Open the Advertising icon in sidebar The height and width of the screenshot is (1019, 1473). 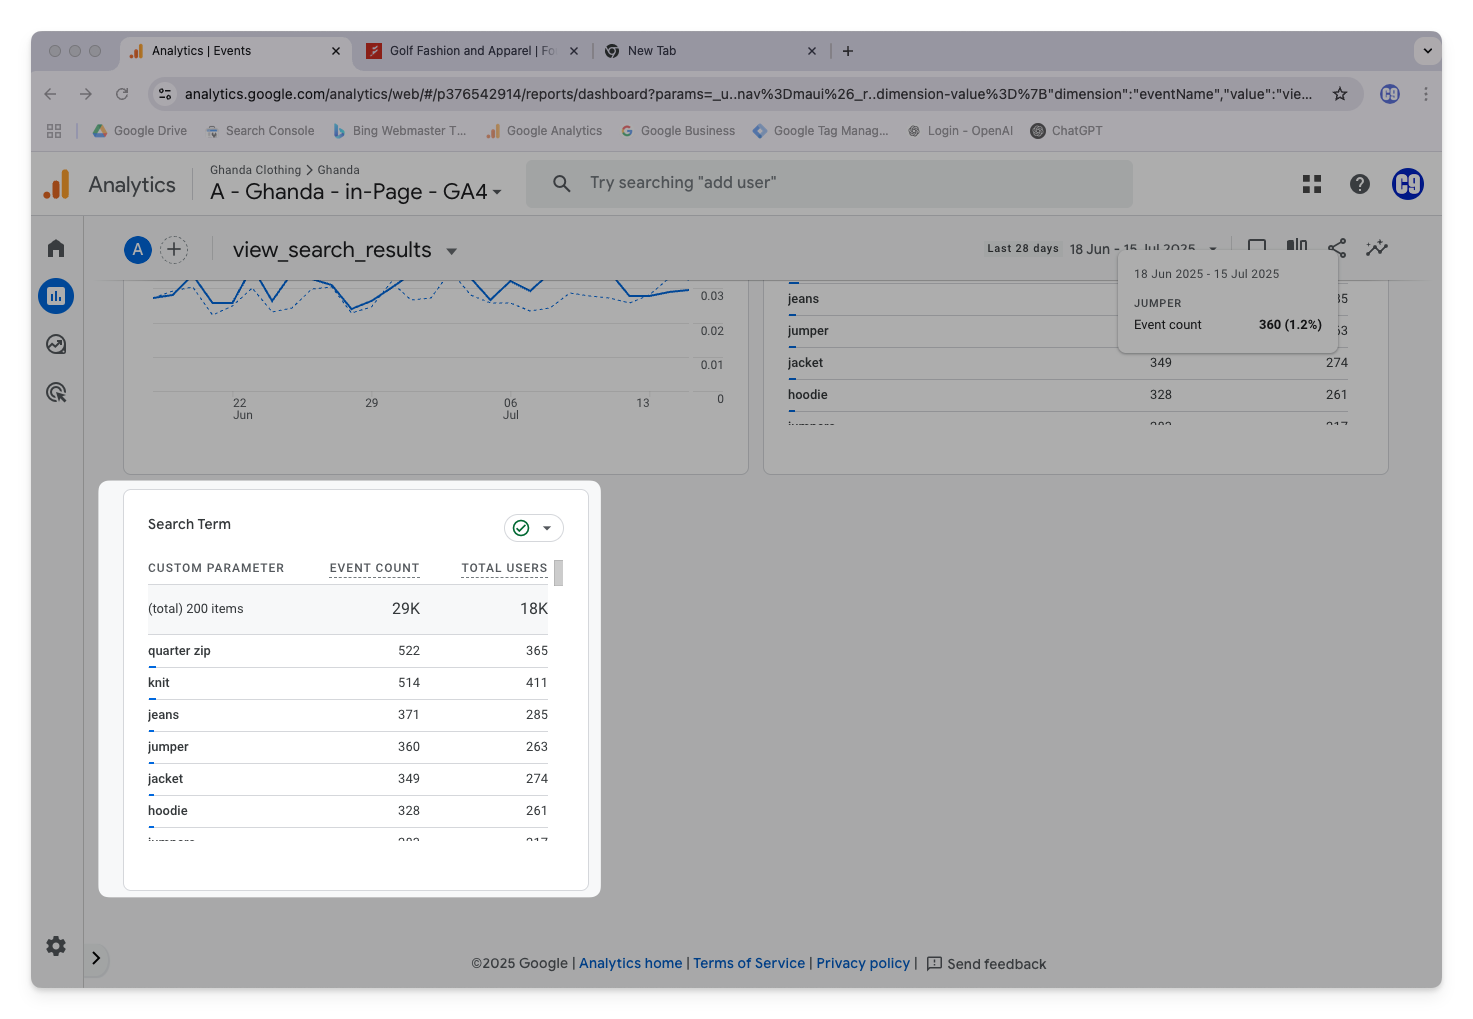56,393
